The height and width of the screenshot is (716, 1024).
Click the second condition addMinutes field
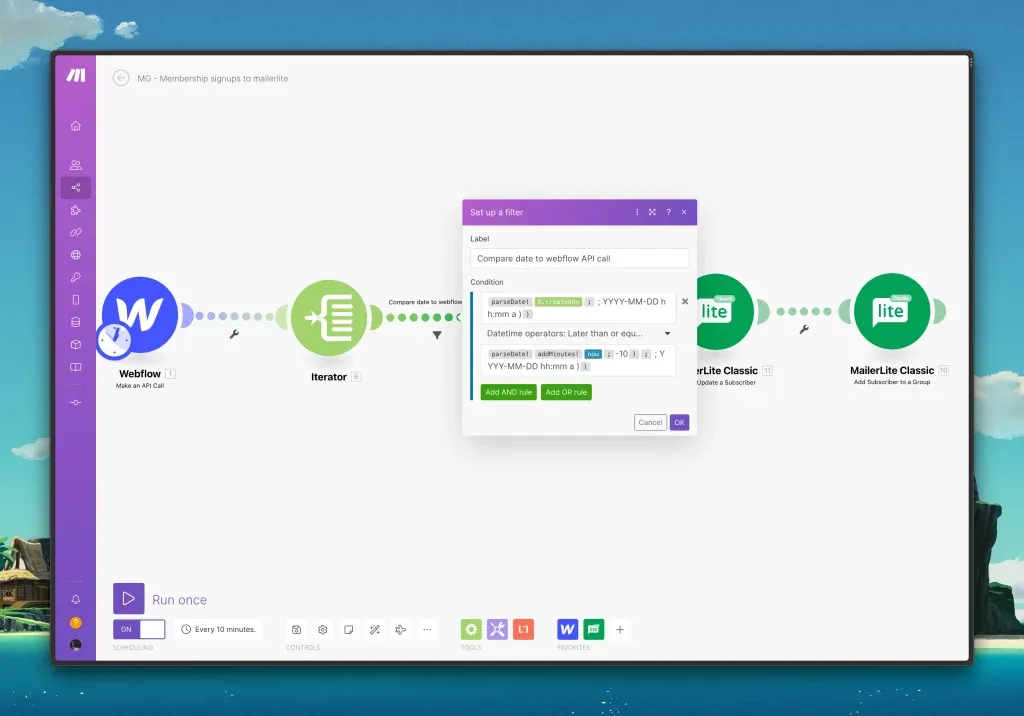[578, 360]
